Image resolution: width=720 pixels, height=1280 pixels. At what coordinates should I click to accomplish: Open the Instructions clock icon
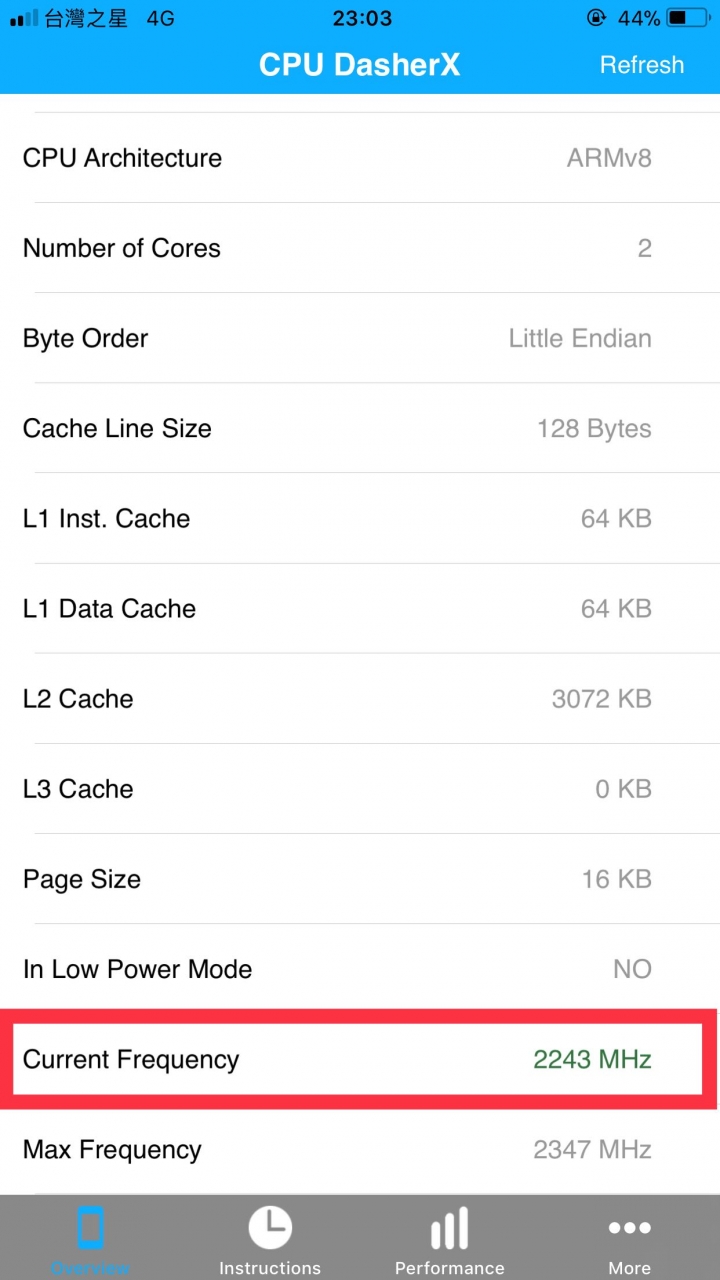tap(270, 1227)
